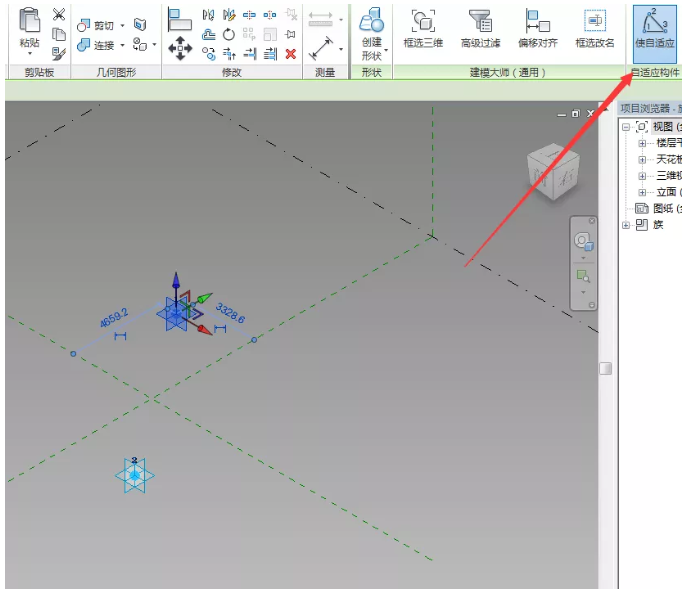Select 图纸 sheets in project browser

pyautogui.click(x=663, y=208)
